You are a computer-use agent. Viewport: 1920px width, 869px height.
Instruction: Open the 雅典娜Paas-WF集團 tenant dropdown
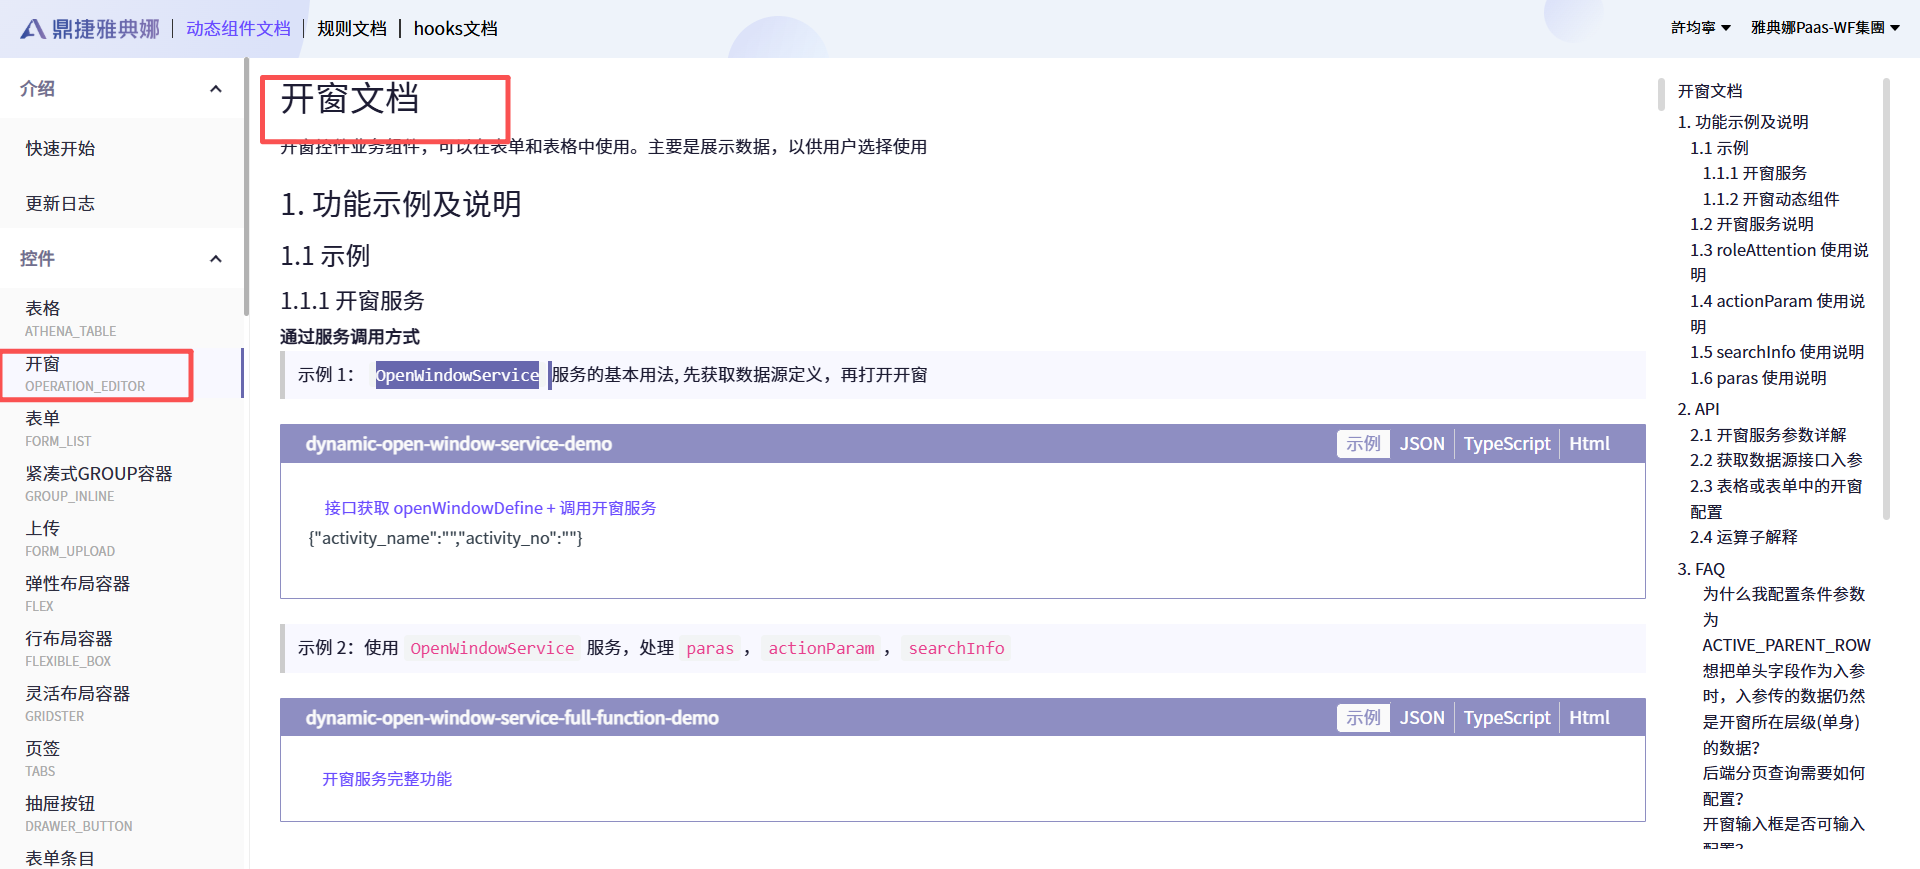coord(1824,28)
